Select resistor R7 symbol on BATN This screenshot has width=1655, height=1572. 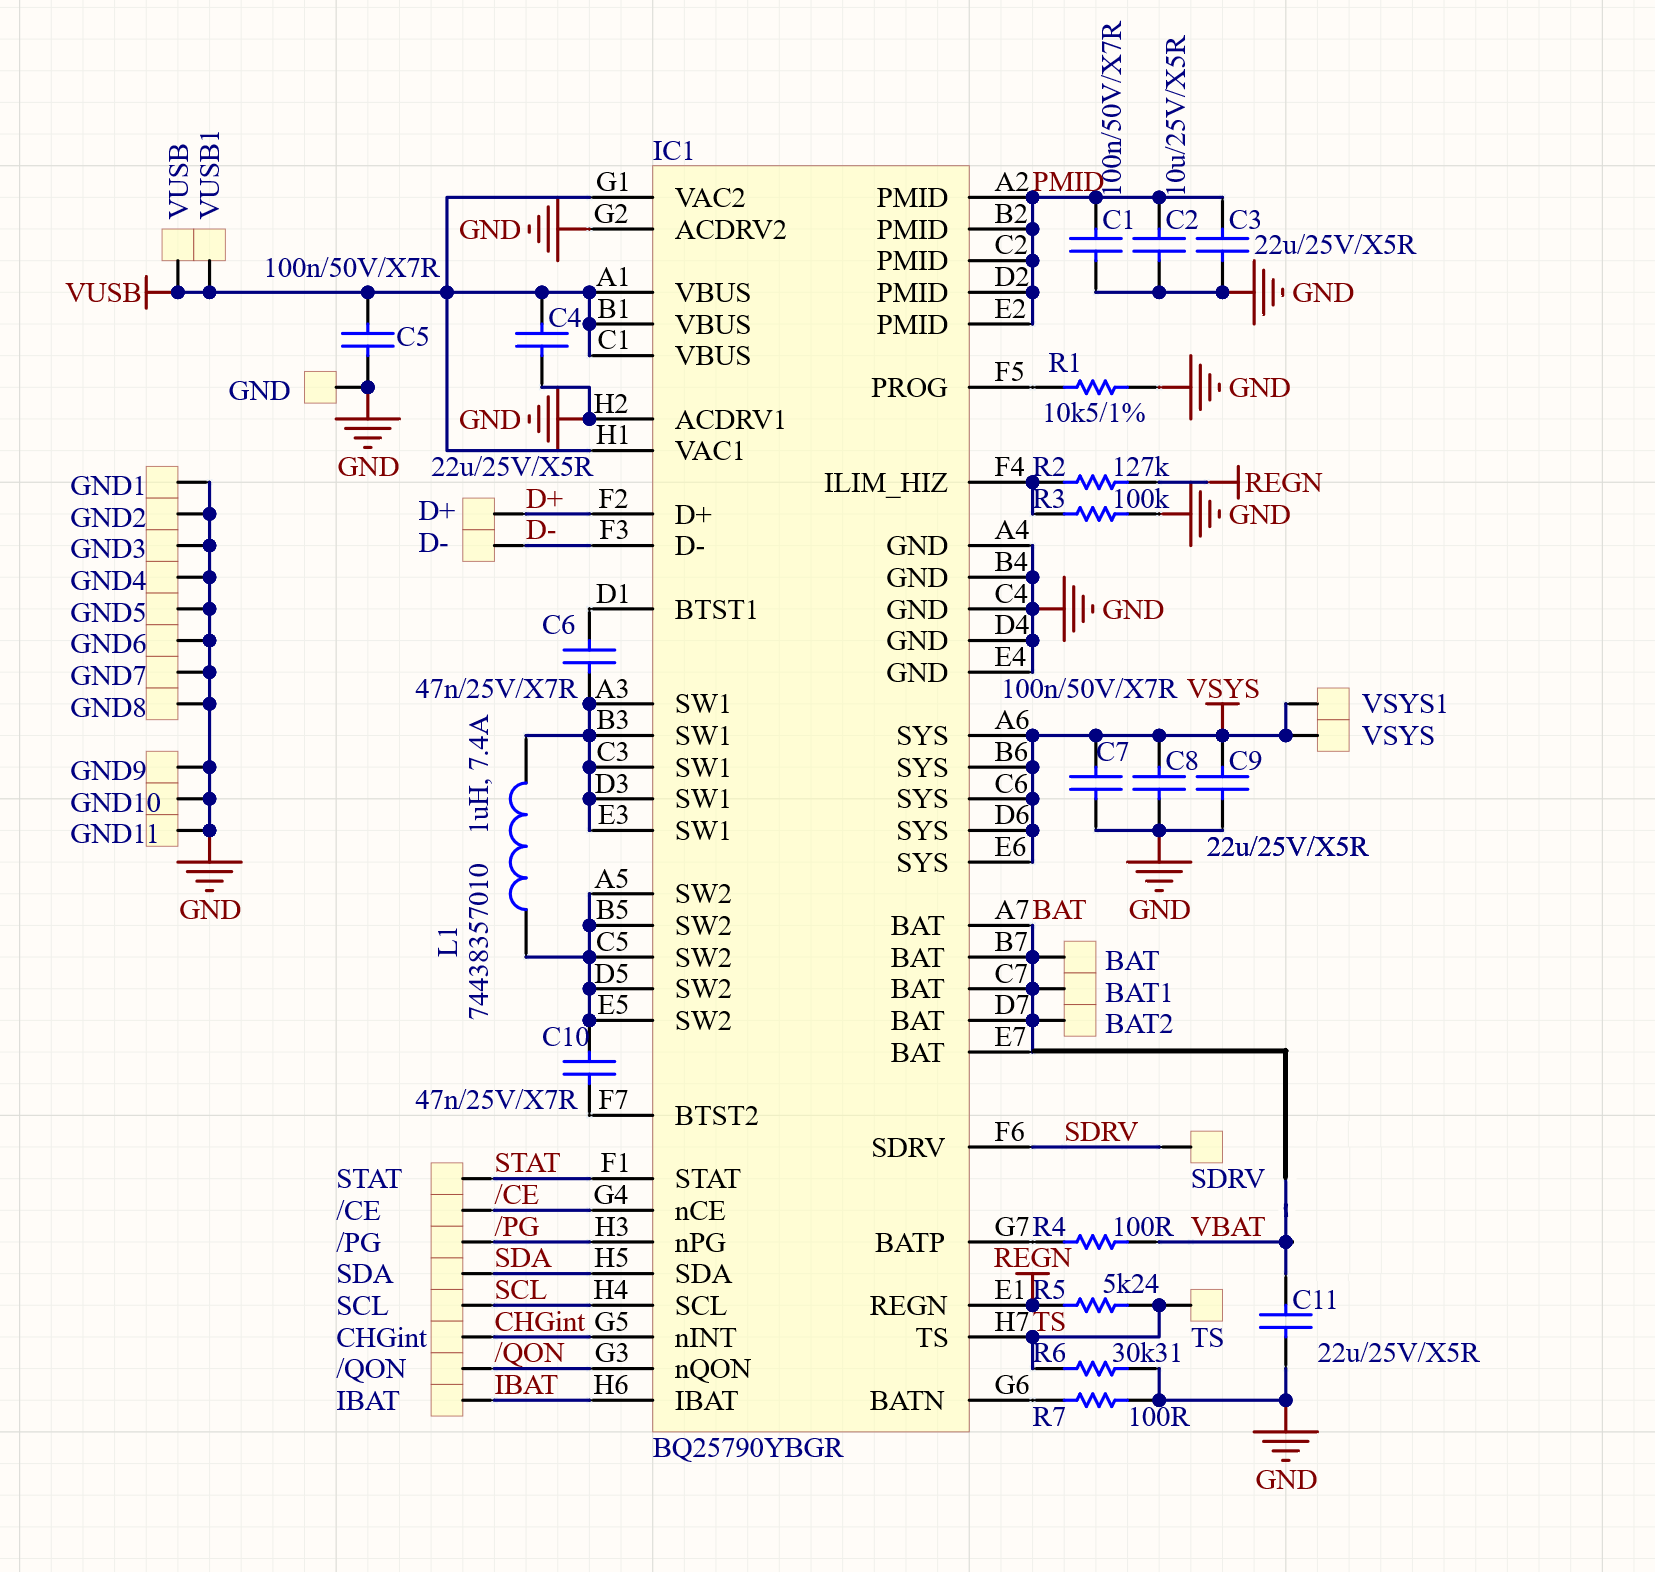pyautogui.click(x=1095, y=1400)
